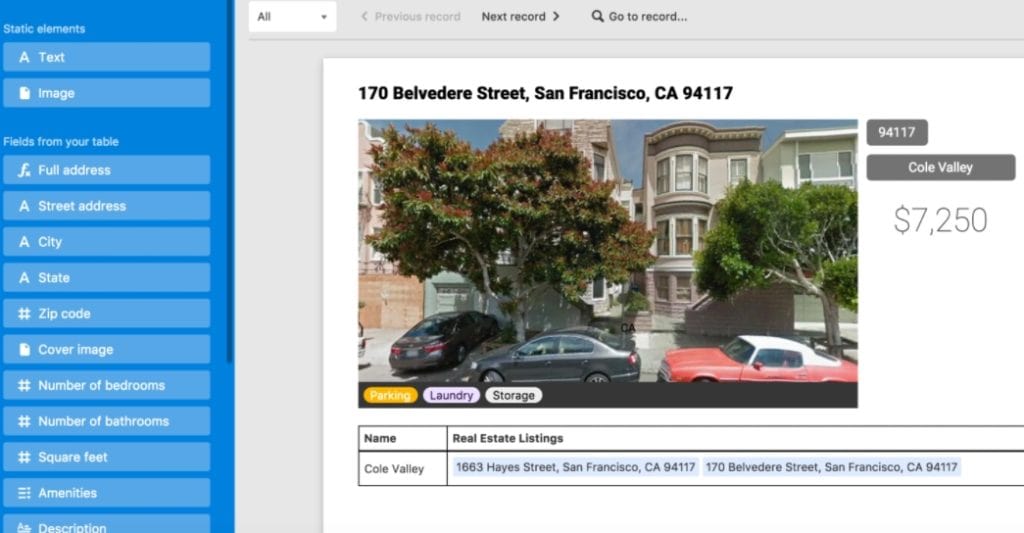Image resolution: width=1024 pixels, height=533 pixels.
Task: Click the purple Laundry amenity tag
Action: tap(451, 395)
